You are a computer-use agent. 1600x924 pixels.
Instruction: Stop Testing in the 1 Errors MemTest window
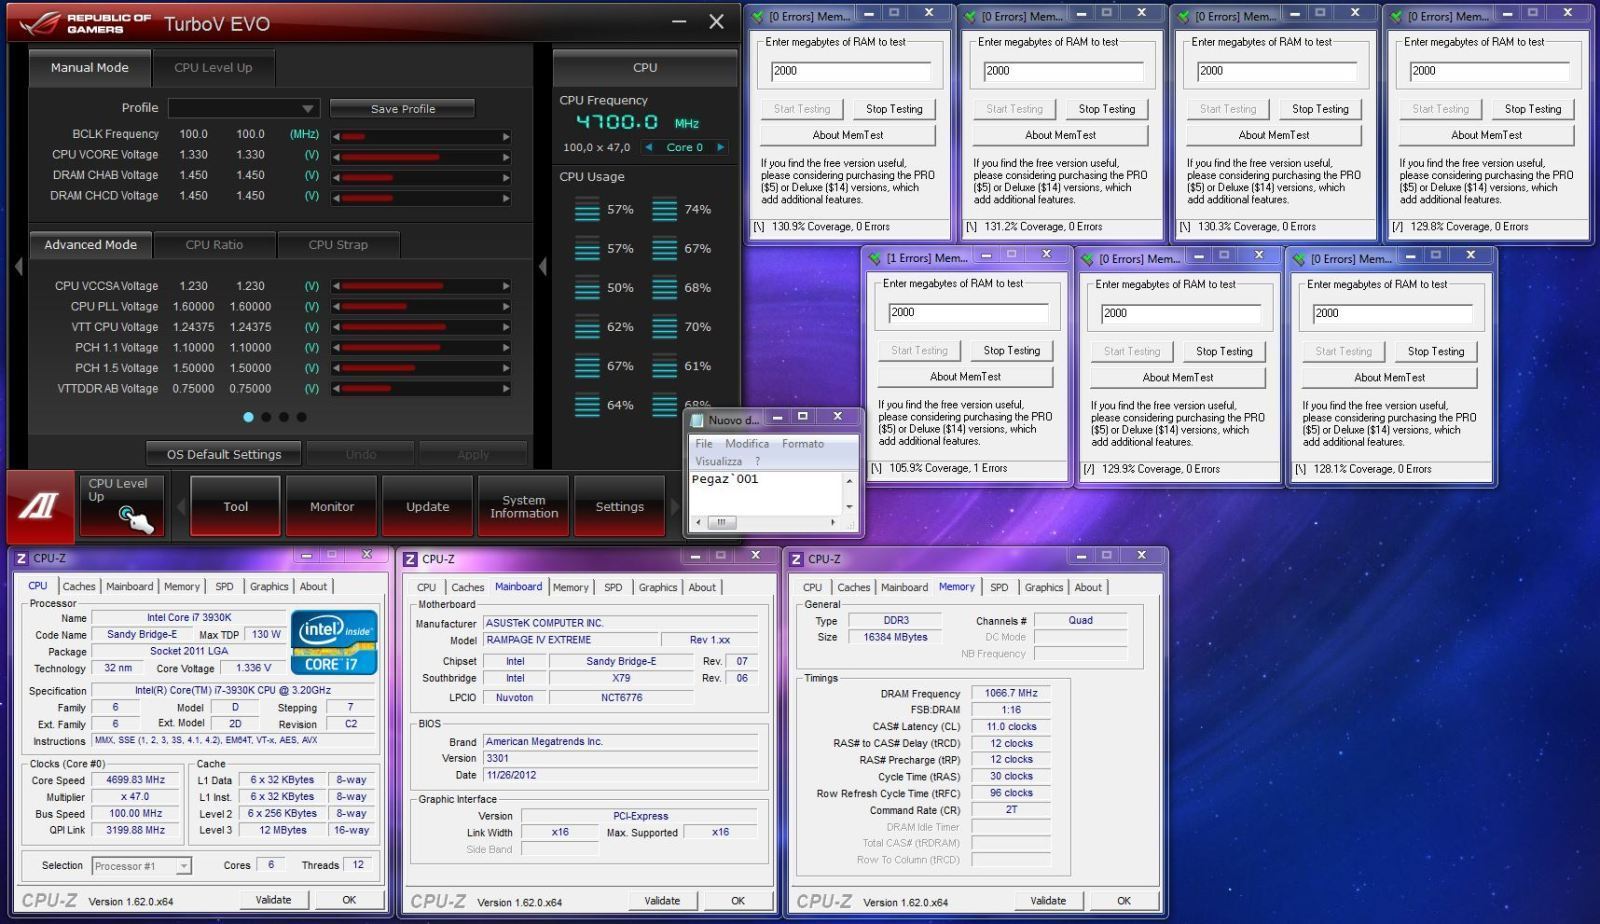click(x=1011, y=351)
